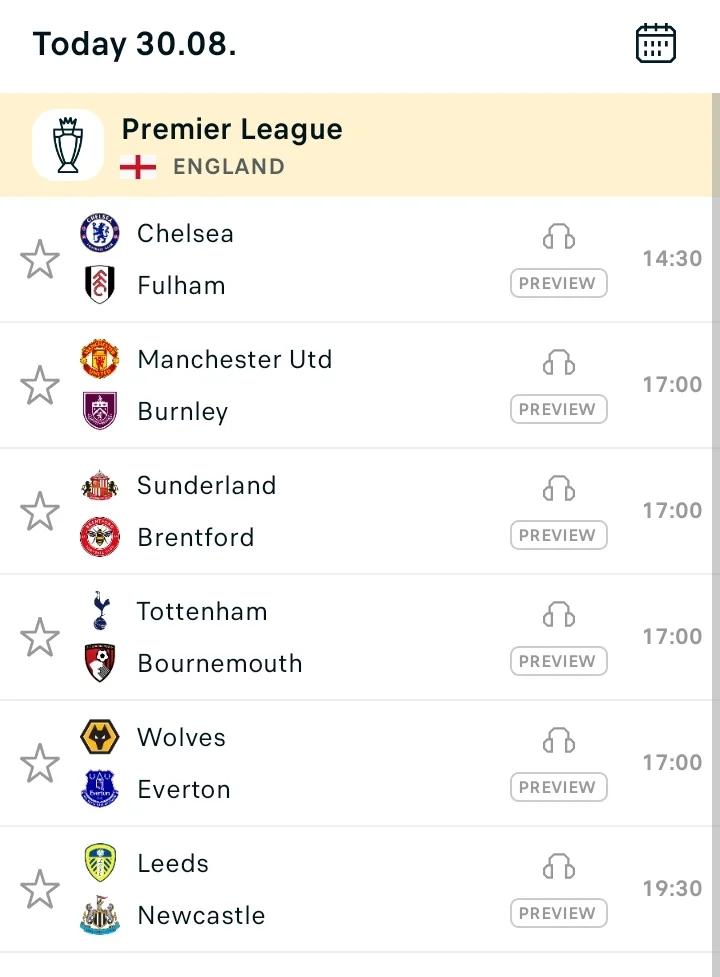720x977 pixels.
Task: Select the Manchester Utd team name
Action: tap(235, 360)
